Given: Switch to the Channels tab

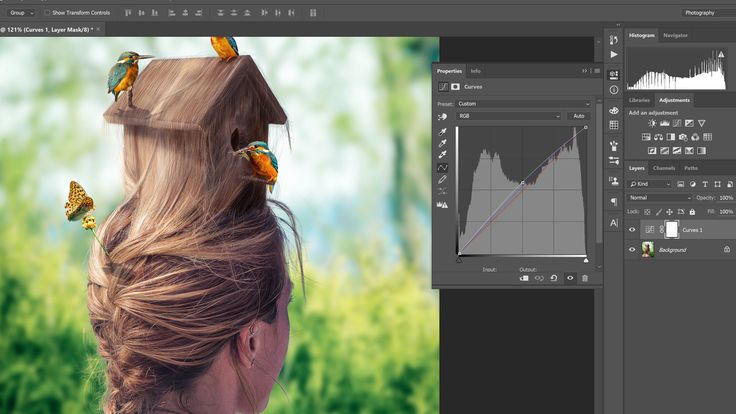Looking at the screenshot, I should 664,168.
